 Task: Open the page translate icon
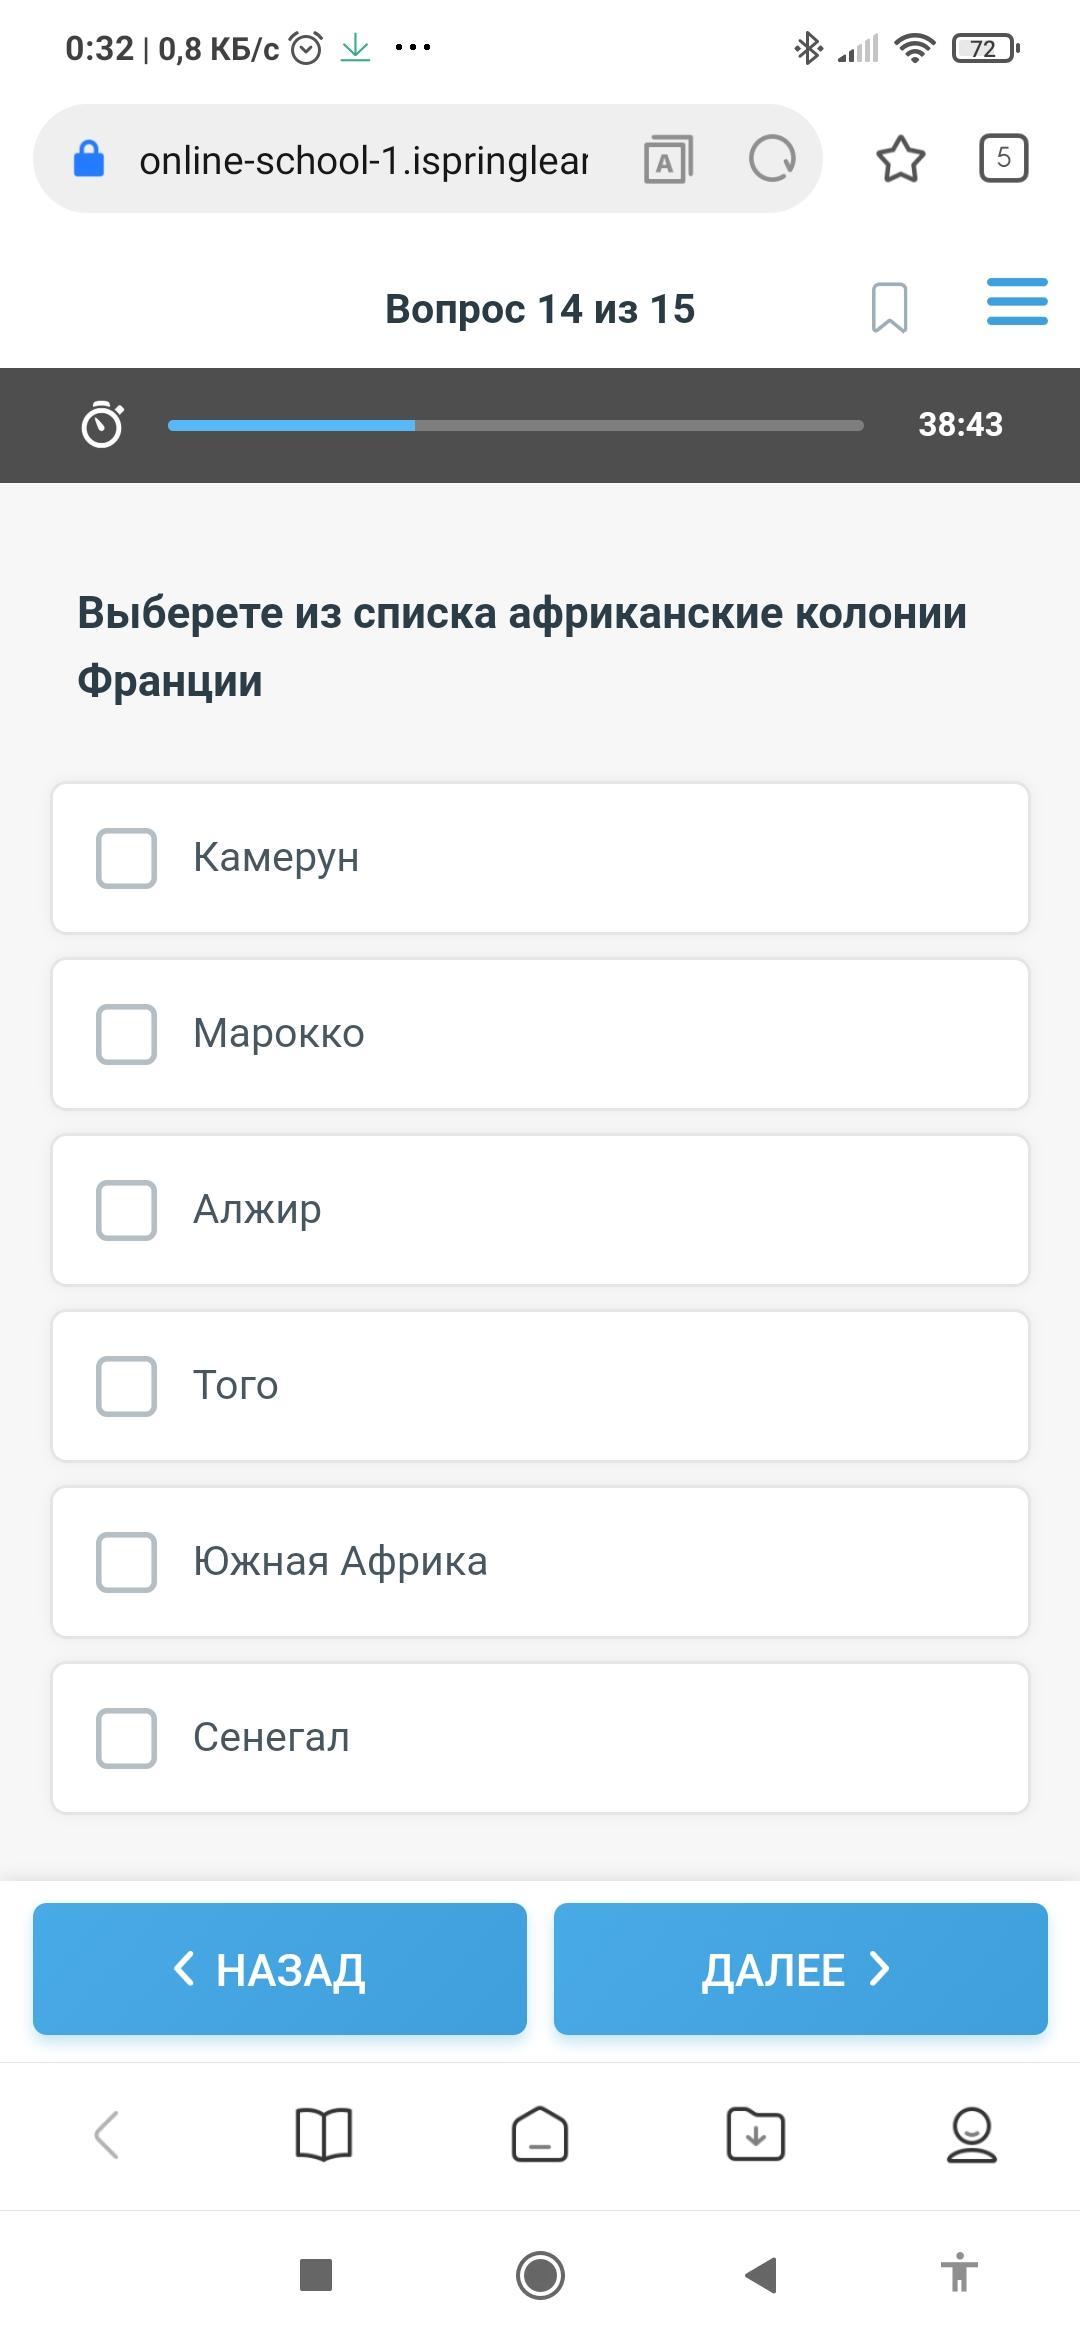(668, 160)
